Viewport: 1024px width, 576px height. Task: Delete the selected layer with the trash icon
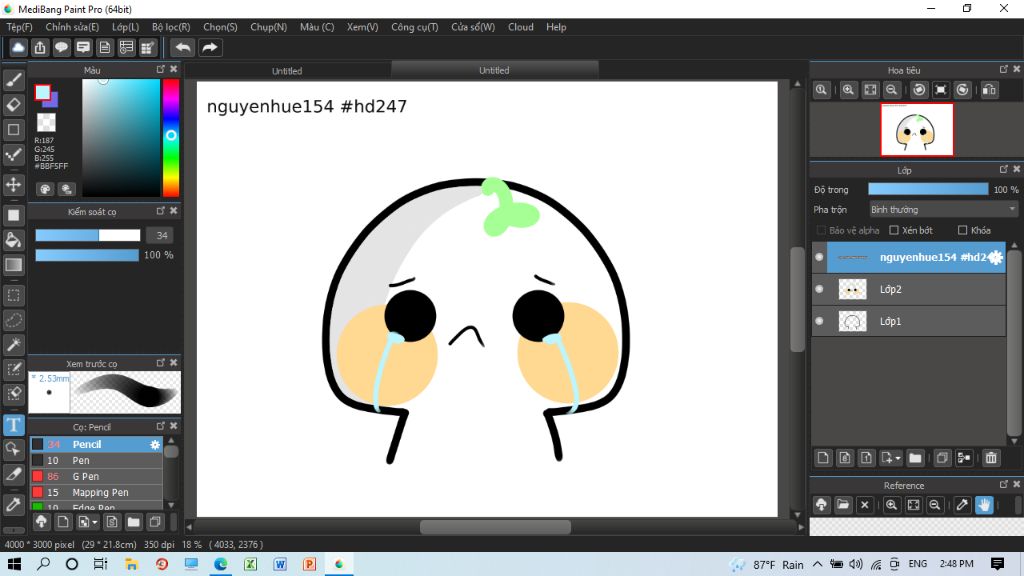pyautogui.click(x=991, y=458)
